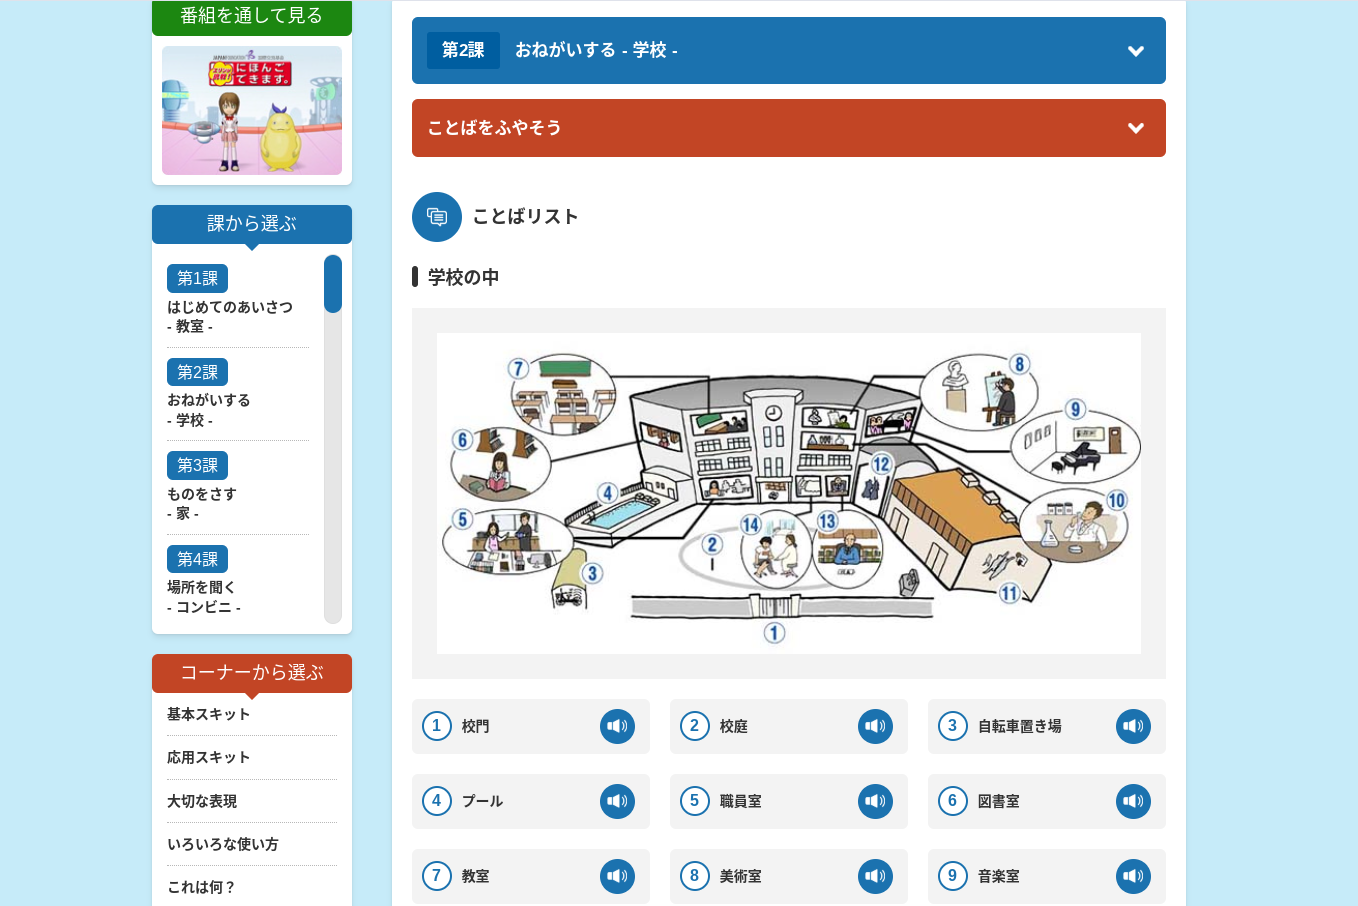Play audio for 美術室
Viewport: 1358px width, 906px height.
click(x=875, y=876)
